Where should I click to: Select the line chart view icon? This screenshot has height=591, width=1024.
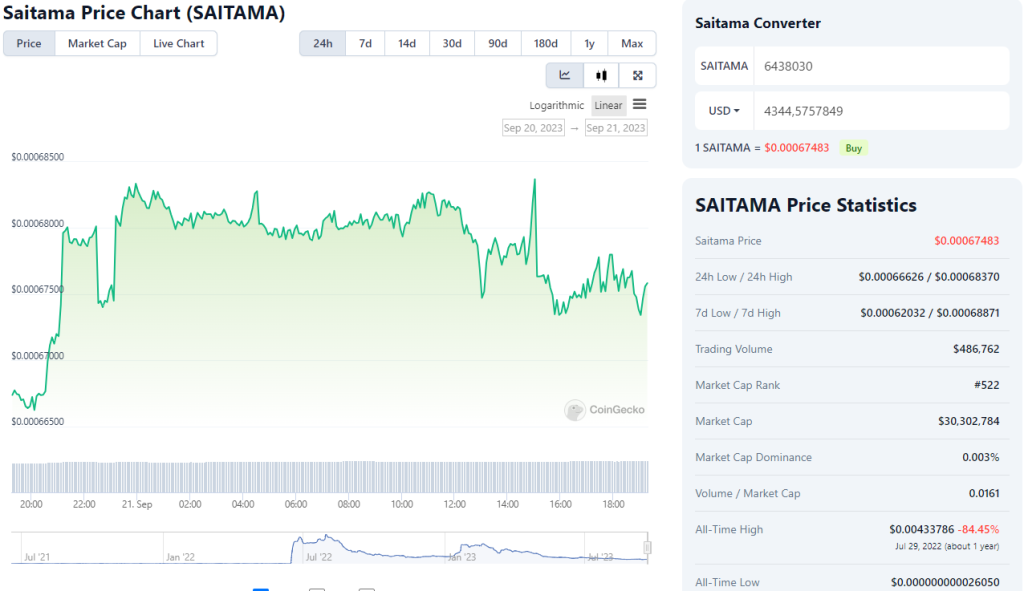tap(565, 76)
